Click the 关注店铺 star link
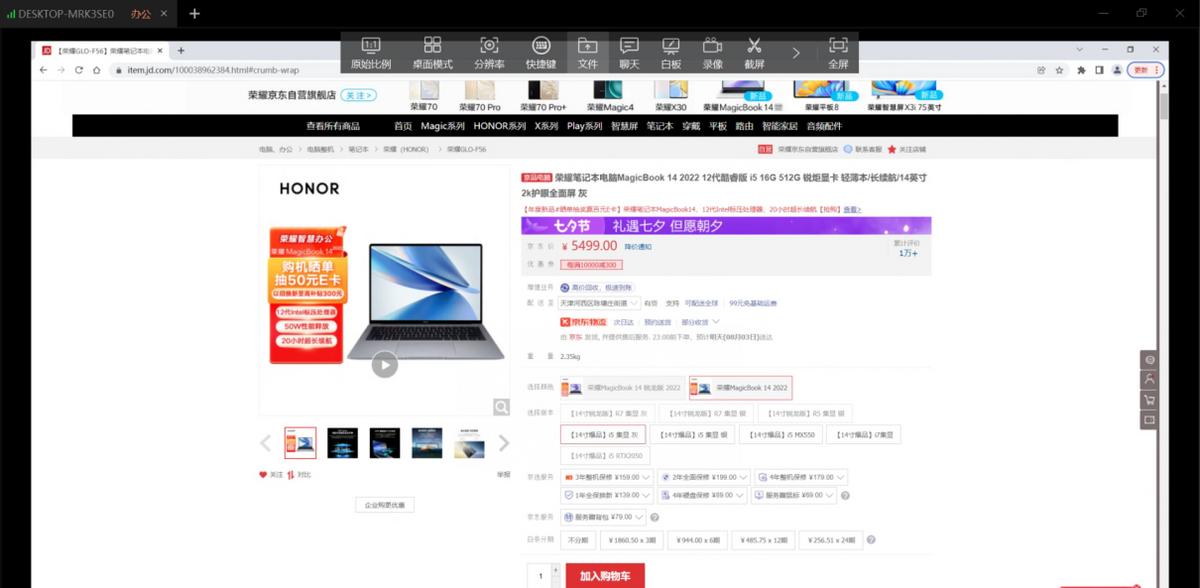The image size is (1200, 588). [906, 149]
